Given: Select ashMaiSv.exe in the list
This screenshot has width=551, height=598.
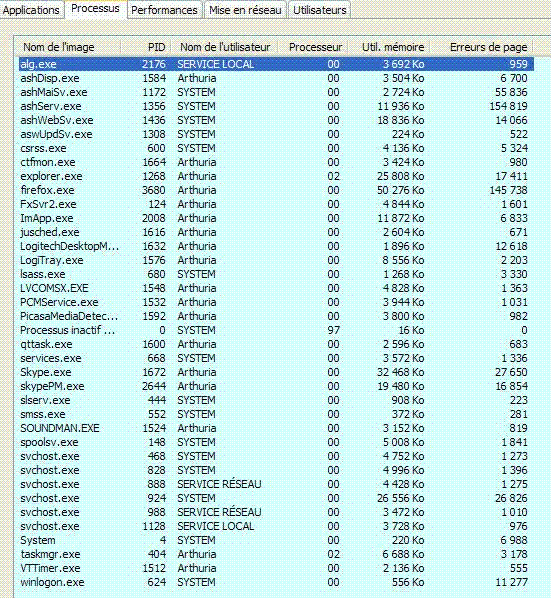Looking at the screenshot, I should (276, 92).
